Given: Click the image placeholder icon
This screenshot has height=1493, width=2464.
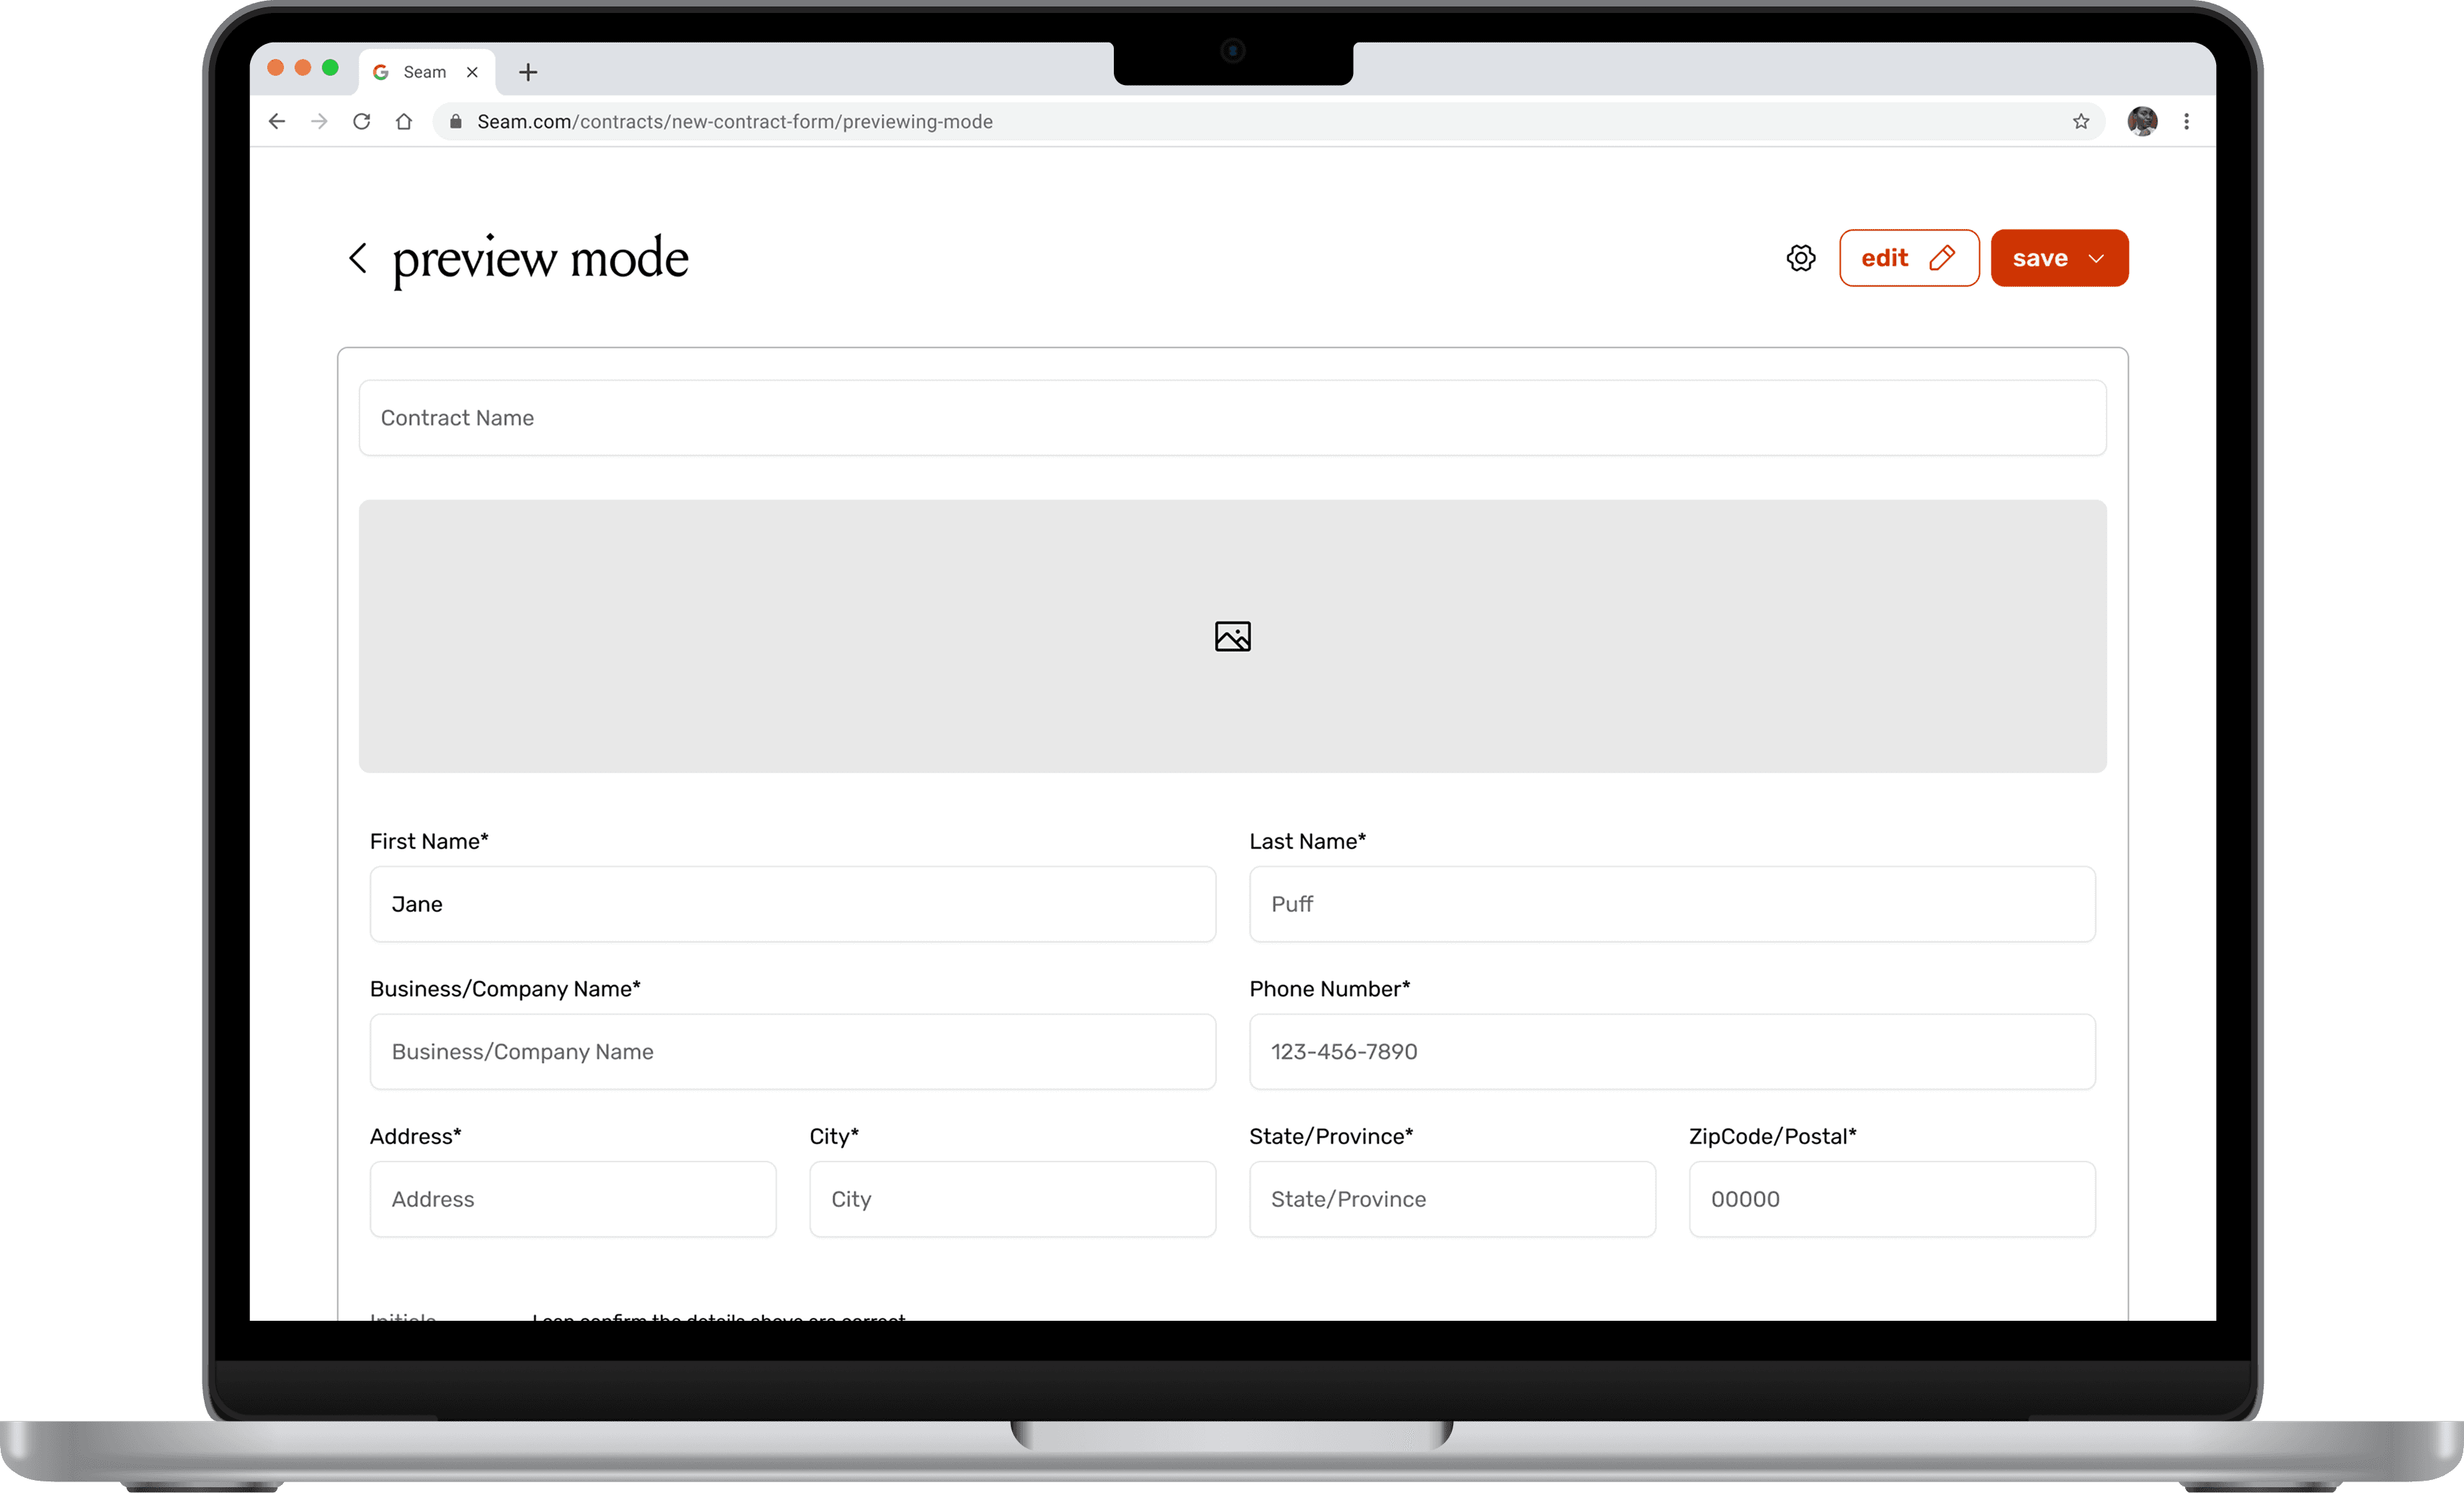Looking at the screenshot, I should pyautogui.click(x=1232, y=637).
